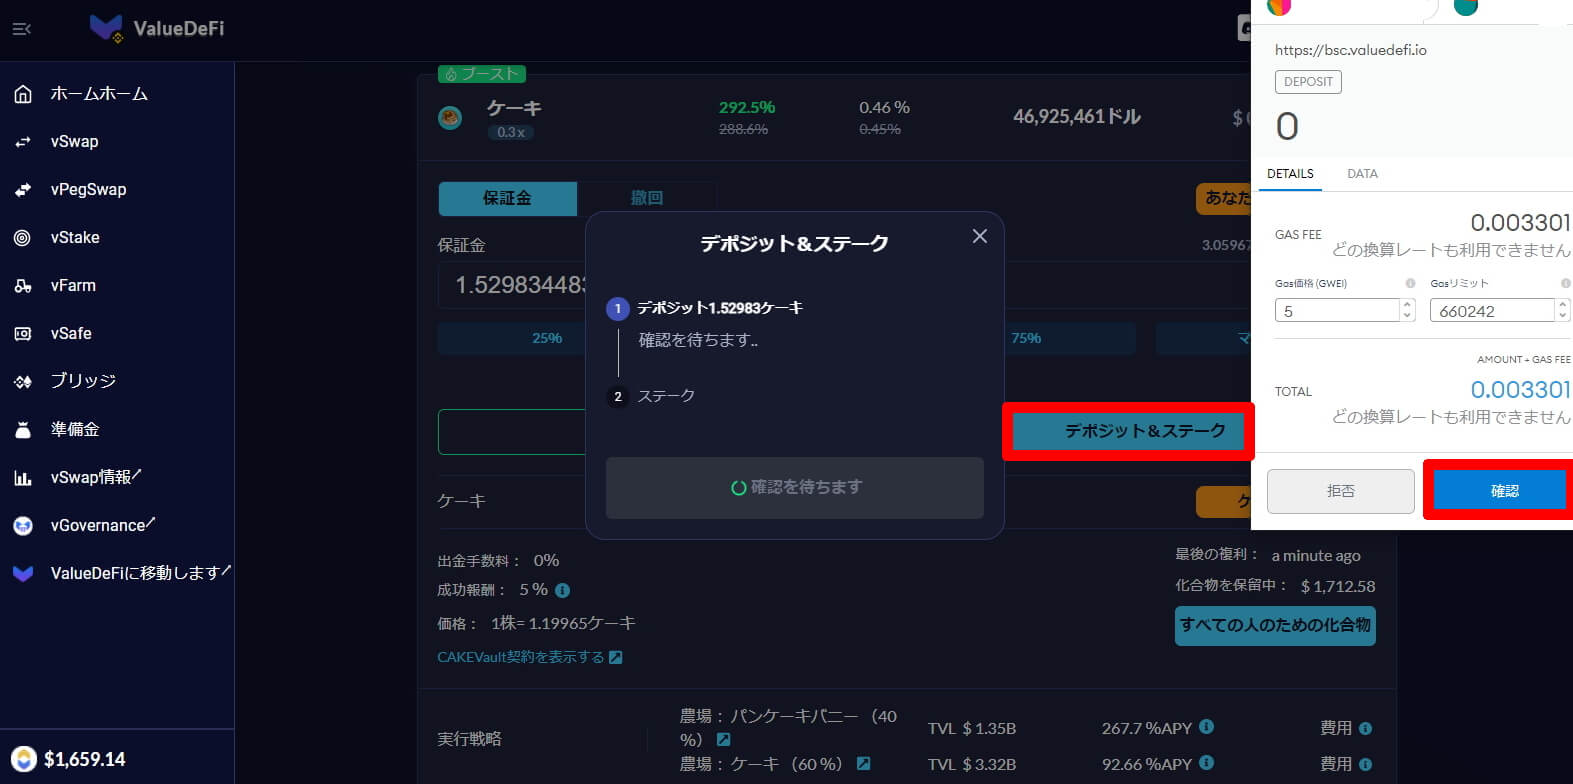Click the 25% amount button
The width and height of the screenshot is (1573, 784).
pyautogui.click(x=547, y=338)
